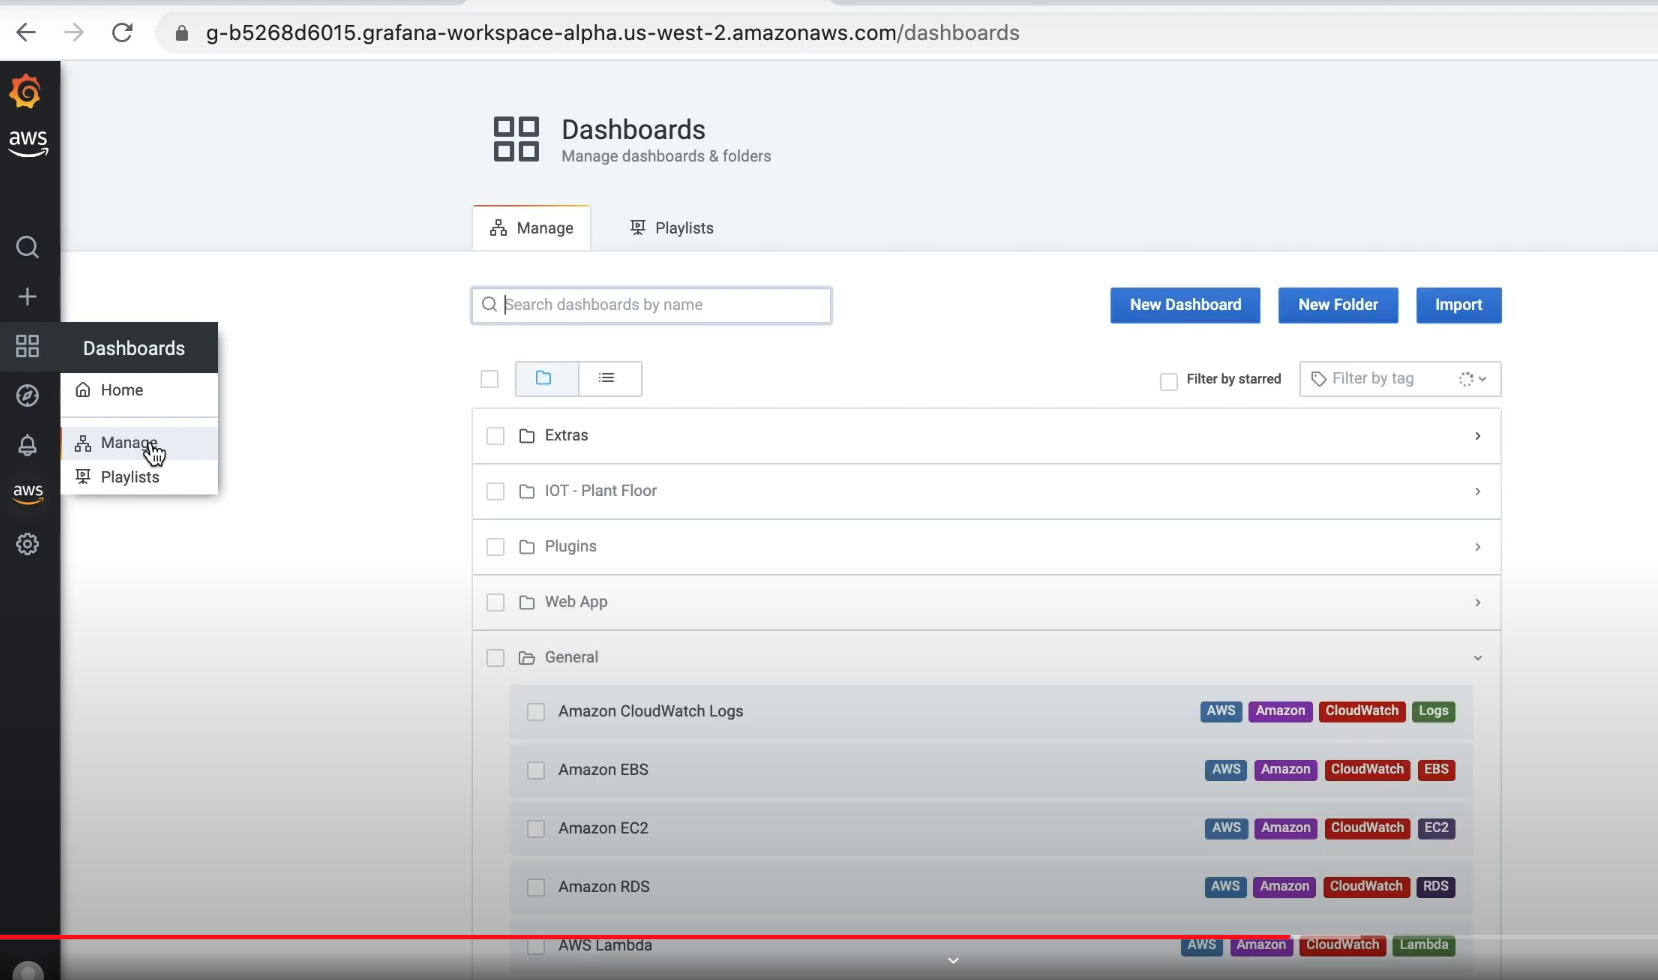Switch to the Manage tab
The width and height of the screenshot is (1658, 980).
pos(531,228)
